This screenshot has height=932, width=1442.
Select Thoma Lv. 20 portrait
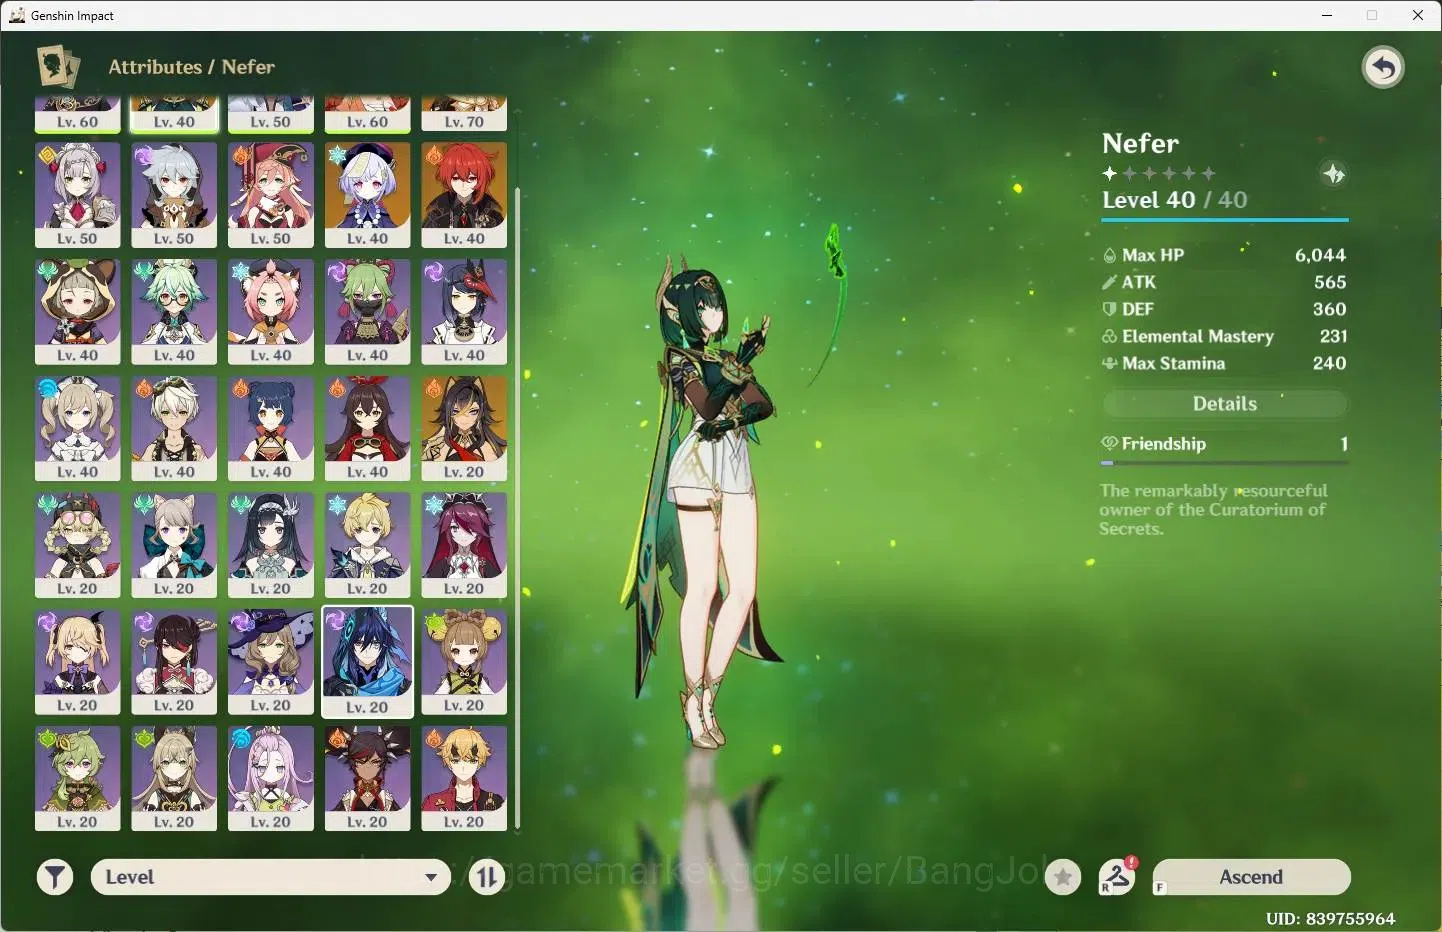point(465,778)
